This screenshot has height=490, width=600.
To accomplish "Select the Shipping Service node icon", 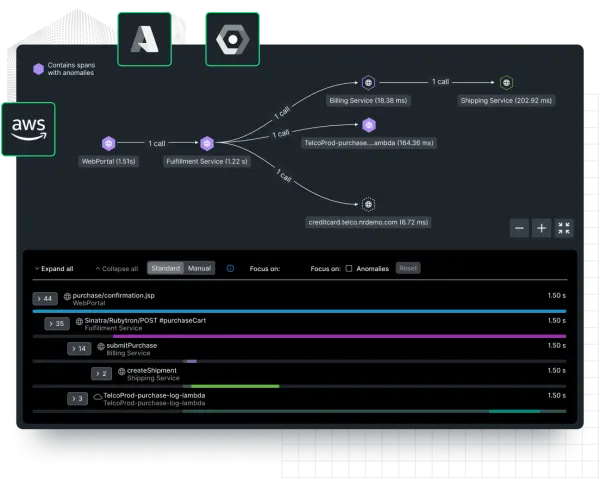I will coord(506,83).
